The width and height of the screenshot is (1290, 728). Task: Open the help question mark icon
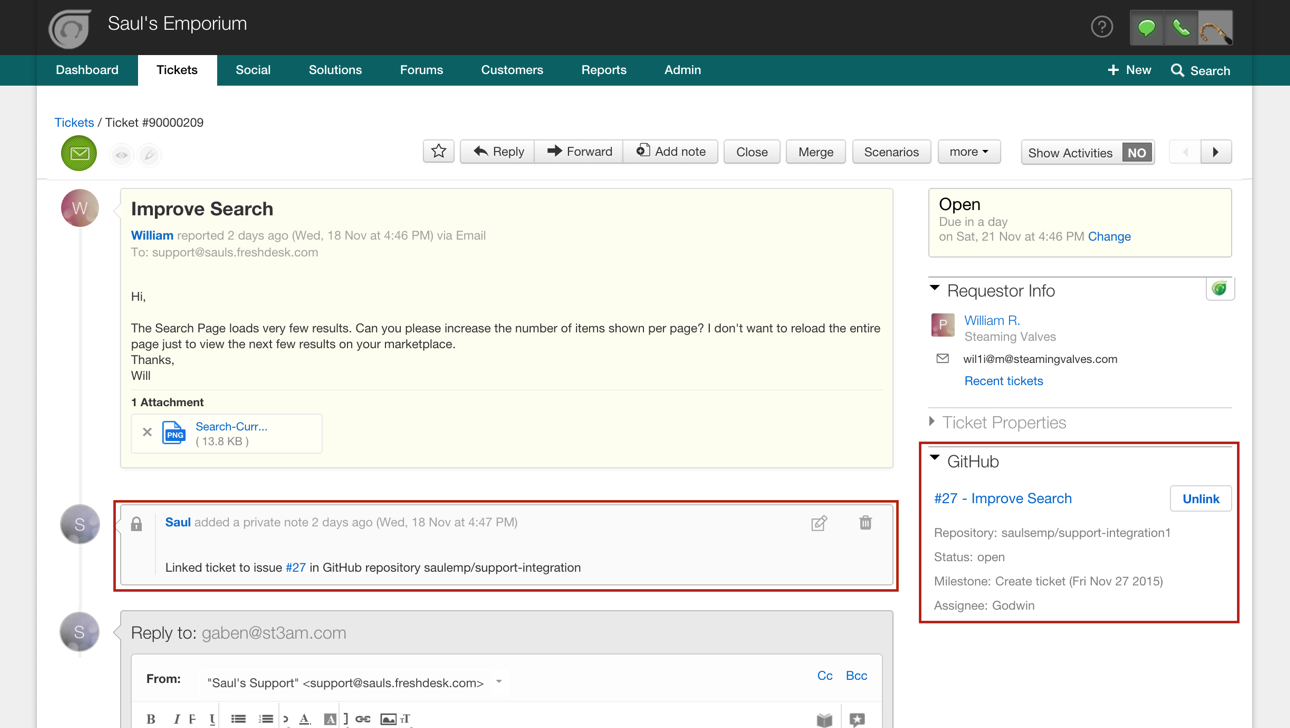click(1102, 27)
